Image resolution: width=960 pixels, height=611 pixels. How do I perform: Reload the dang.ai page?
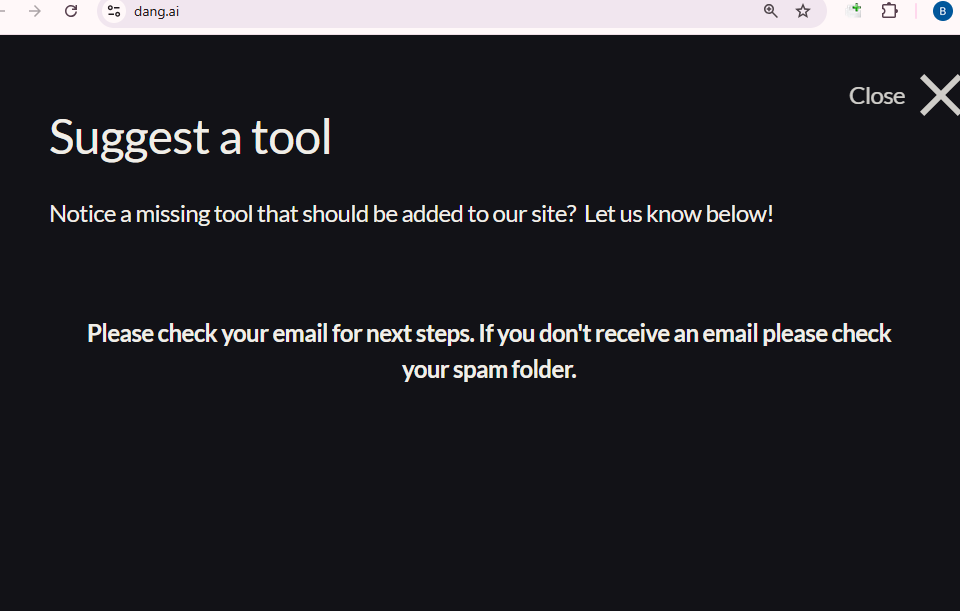click(71, 11)
